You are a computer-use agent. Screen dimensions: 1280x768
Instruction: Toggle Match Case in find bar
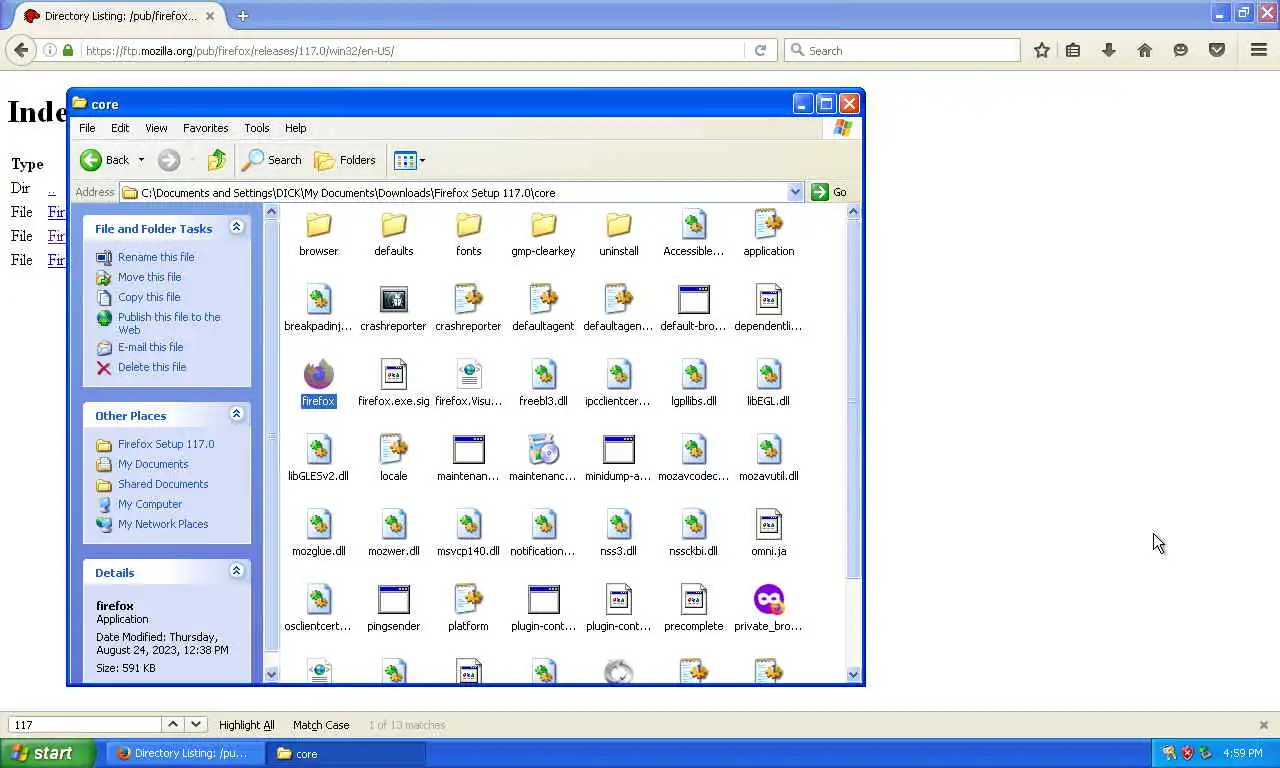pyautogui.click(x=321, y=725)
